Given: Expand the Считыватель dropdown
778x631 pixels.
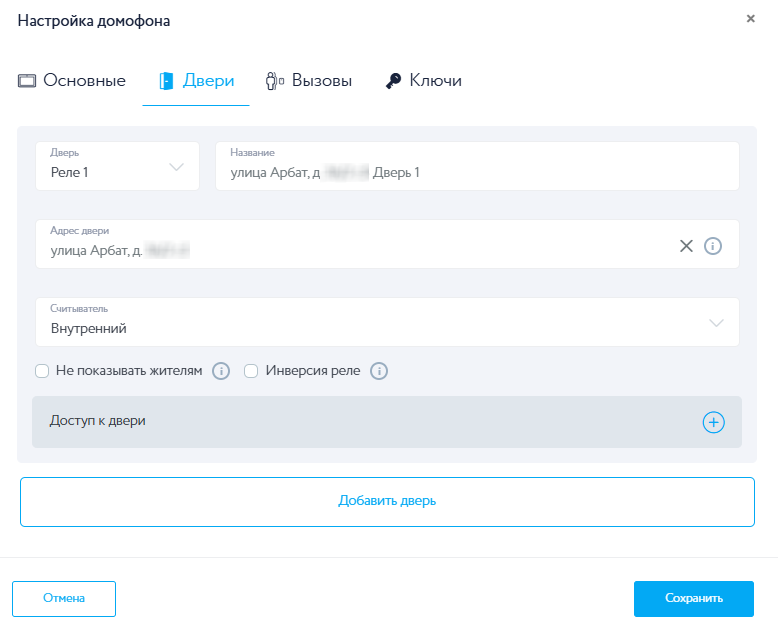Looking at the screenshot, I should pos(387,322).
